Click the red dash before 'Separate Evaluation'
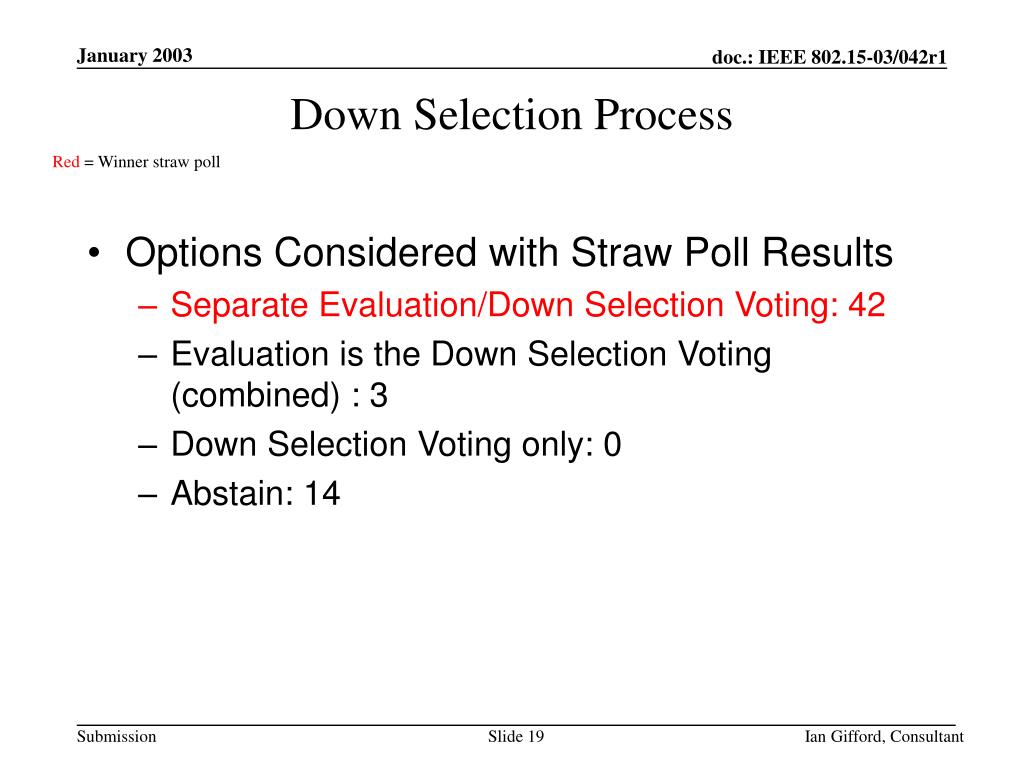This screenshot has height=768, width=1024. coord(148,307)
